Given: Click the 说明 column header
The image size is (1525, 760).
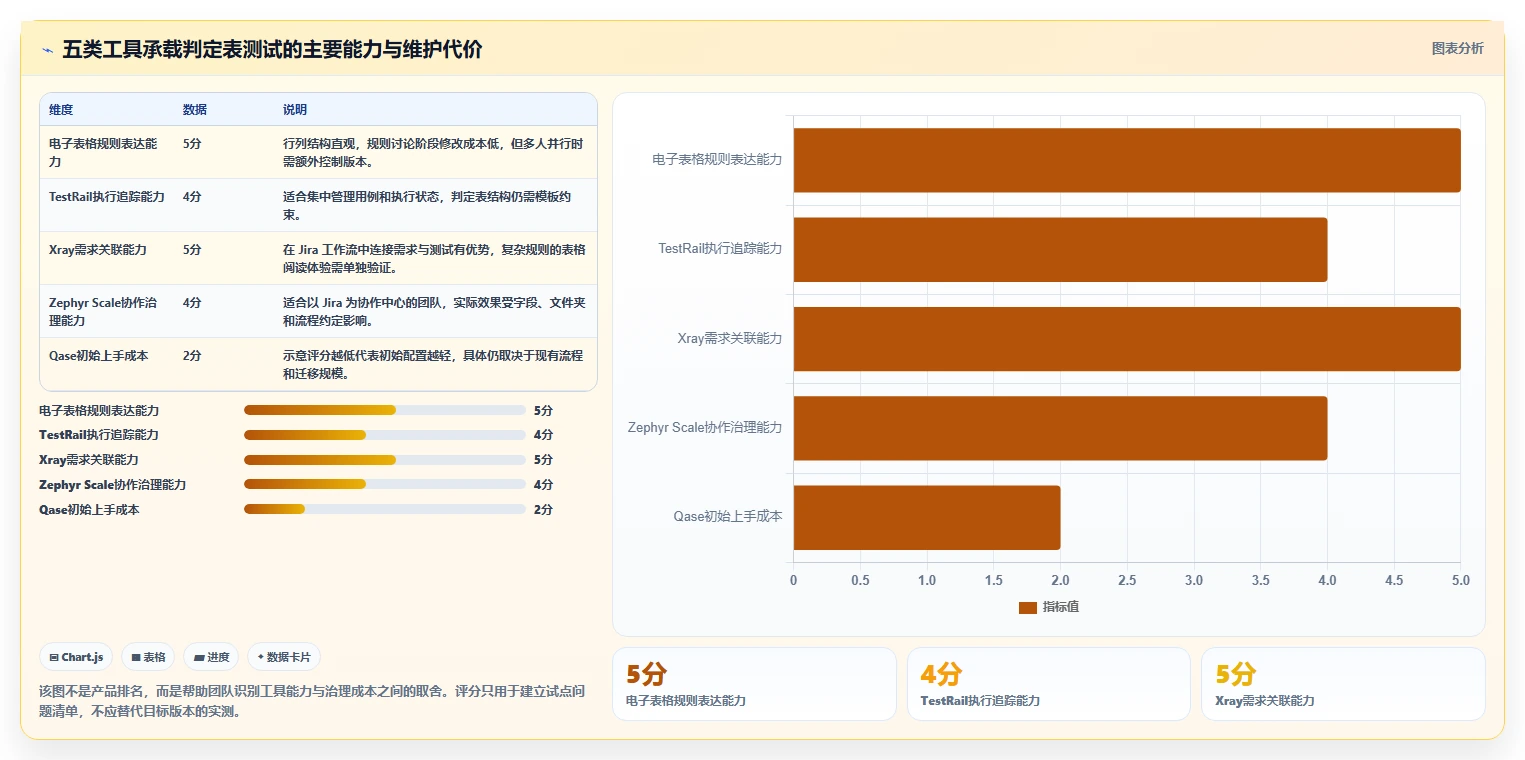Looking at the screenshot, I should 295,109.
